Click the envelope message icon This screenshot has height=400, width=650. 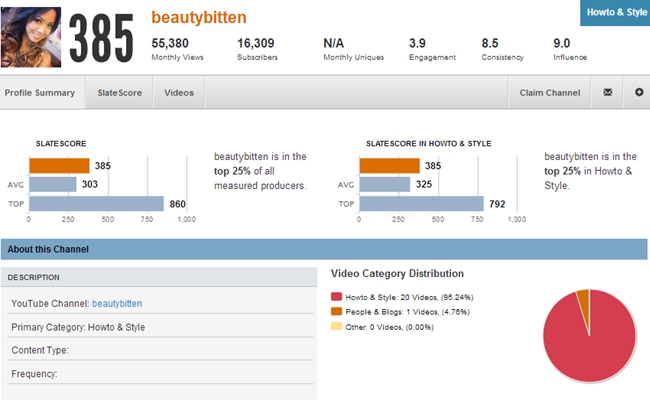[607, 93]
